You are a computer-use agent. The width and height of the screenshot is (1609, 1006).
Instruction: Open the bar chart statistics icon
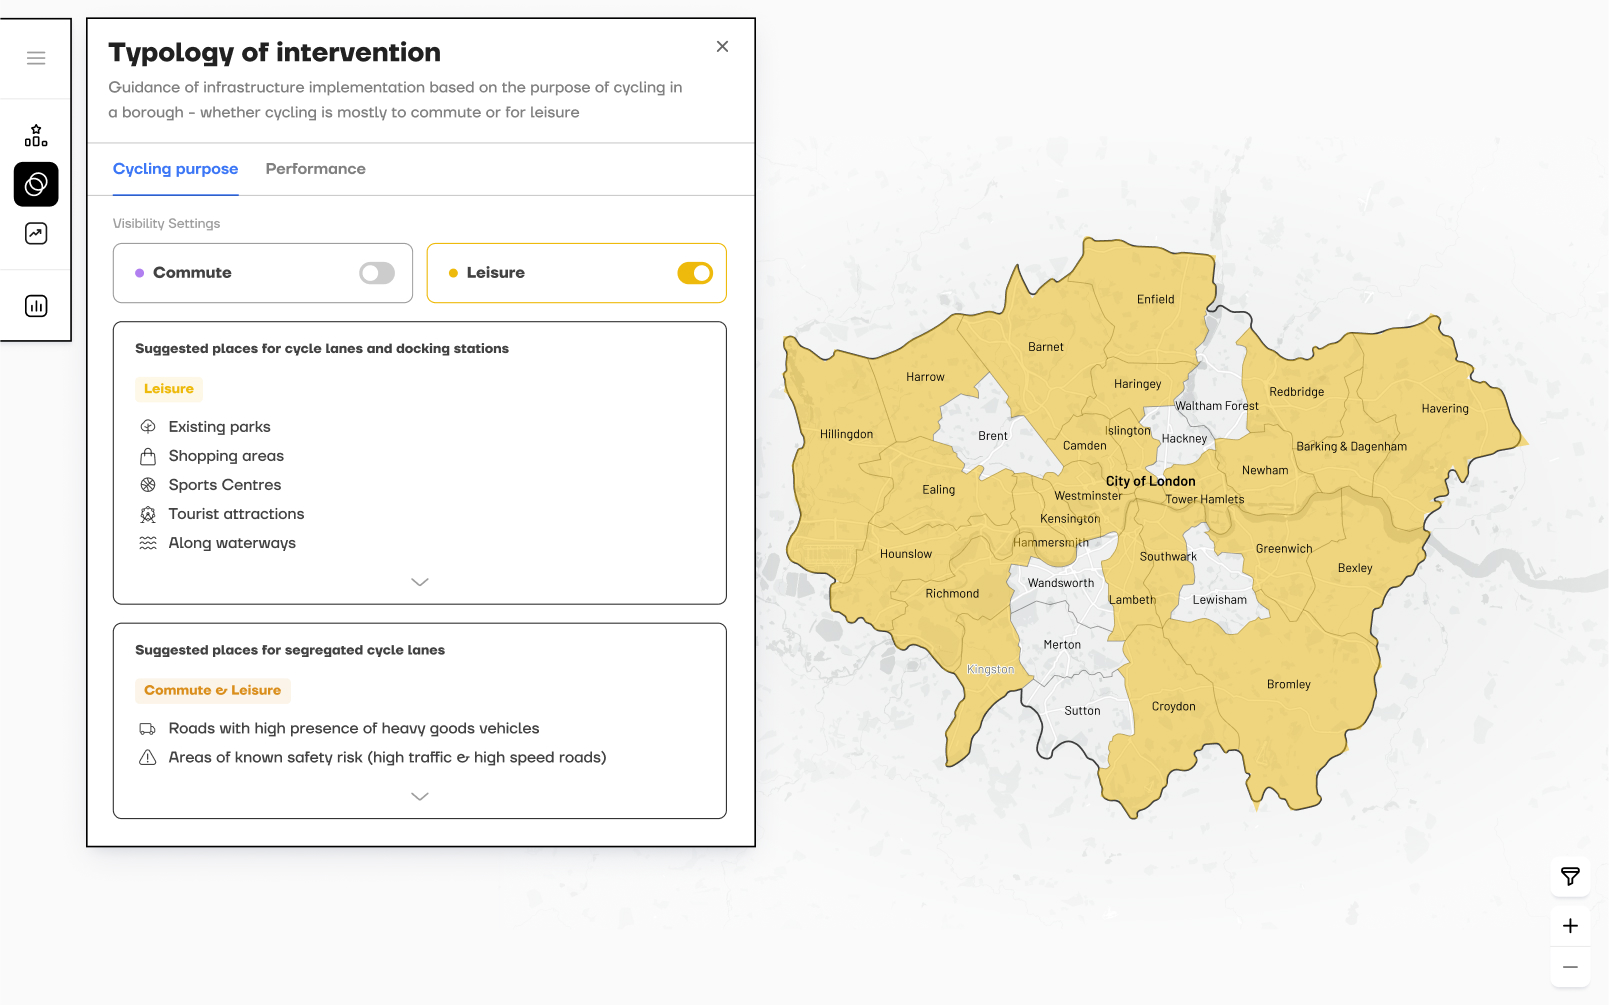pos(36,306)
